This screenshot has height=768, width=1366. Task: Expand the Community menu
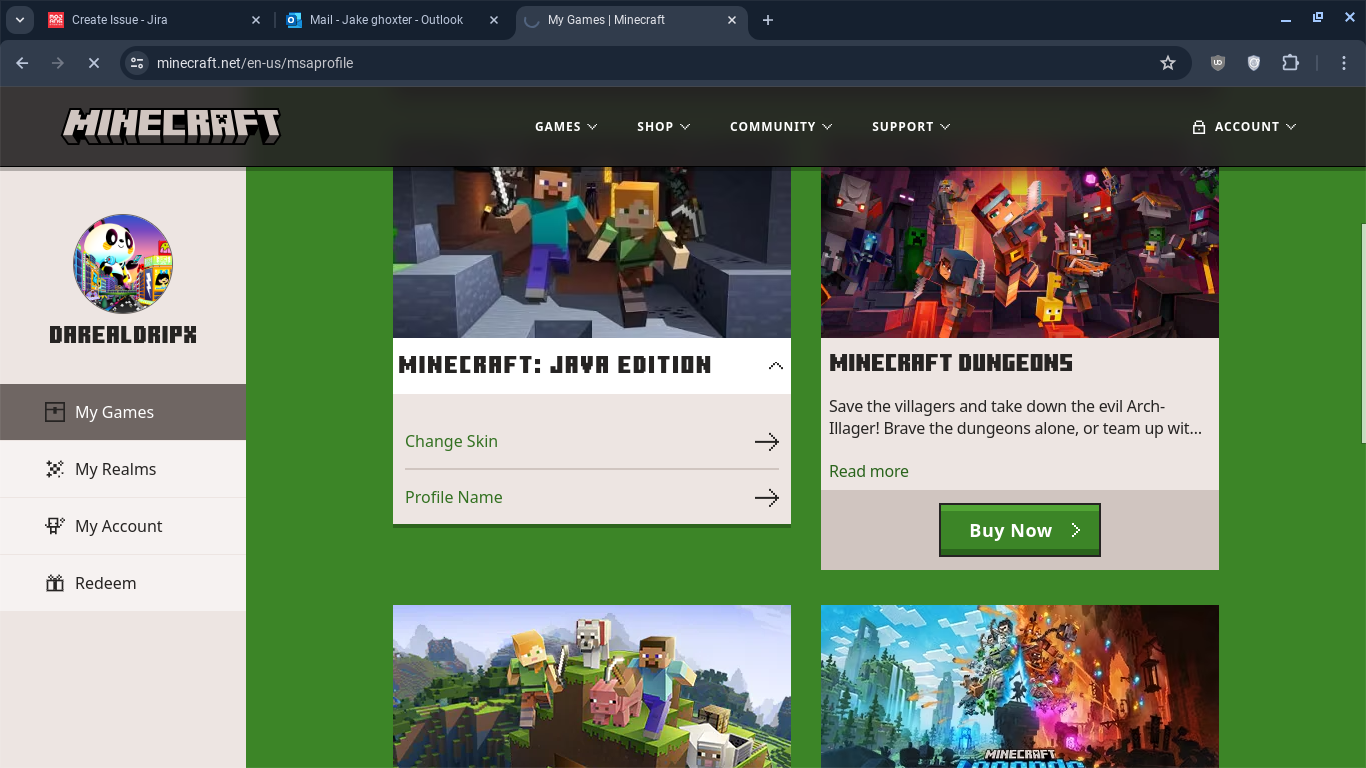[781, 127]
